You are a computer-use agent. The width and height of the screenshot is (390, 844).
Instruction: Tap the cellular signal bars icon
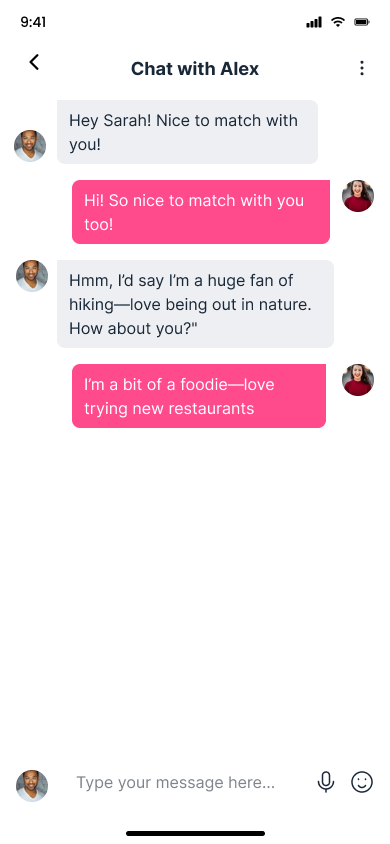(x=314, y=22)
